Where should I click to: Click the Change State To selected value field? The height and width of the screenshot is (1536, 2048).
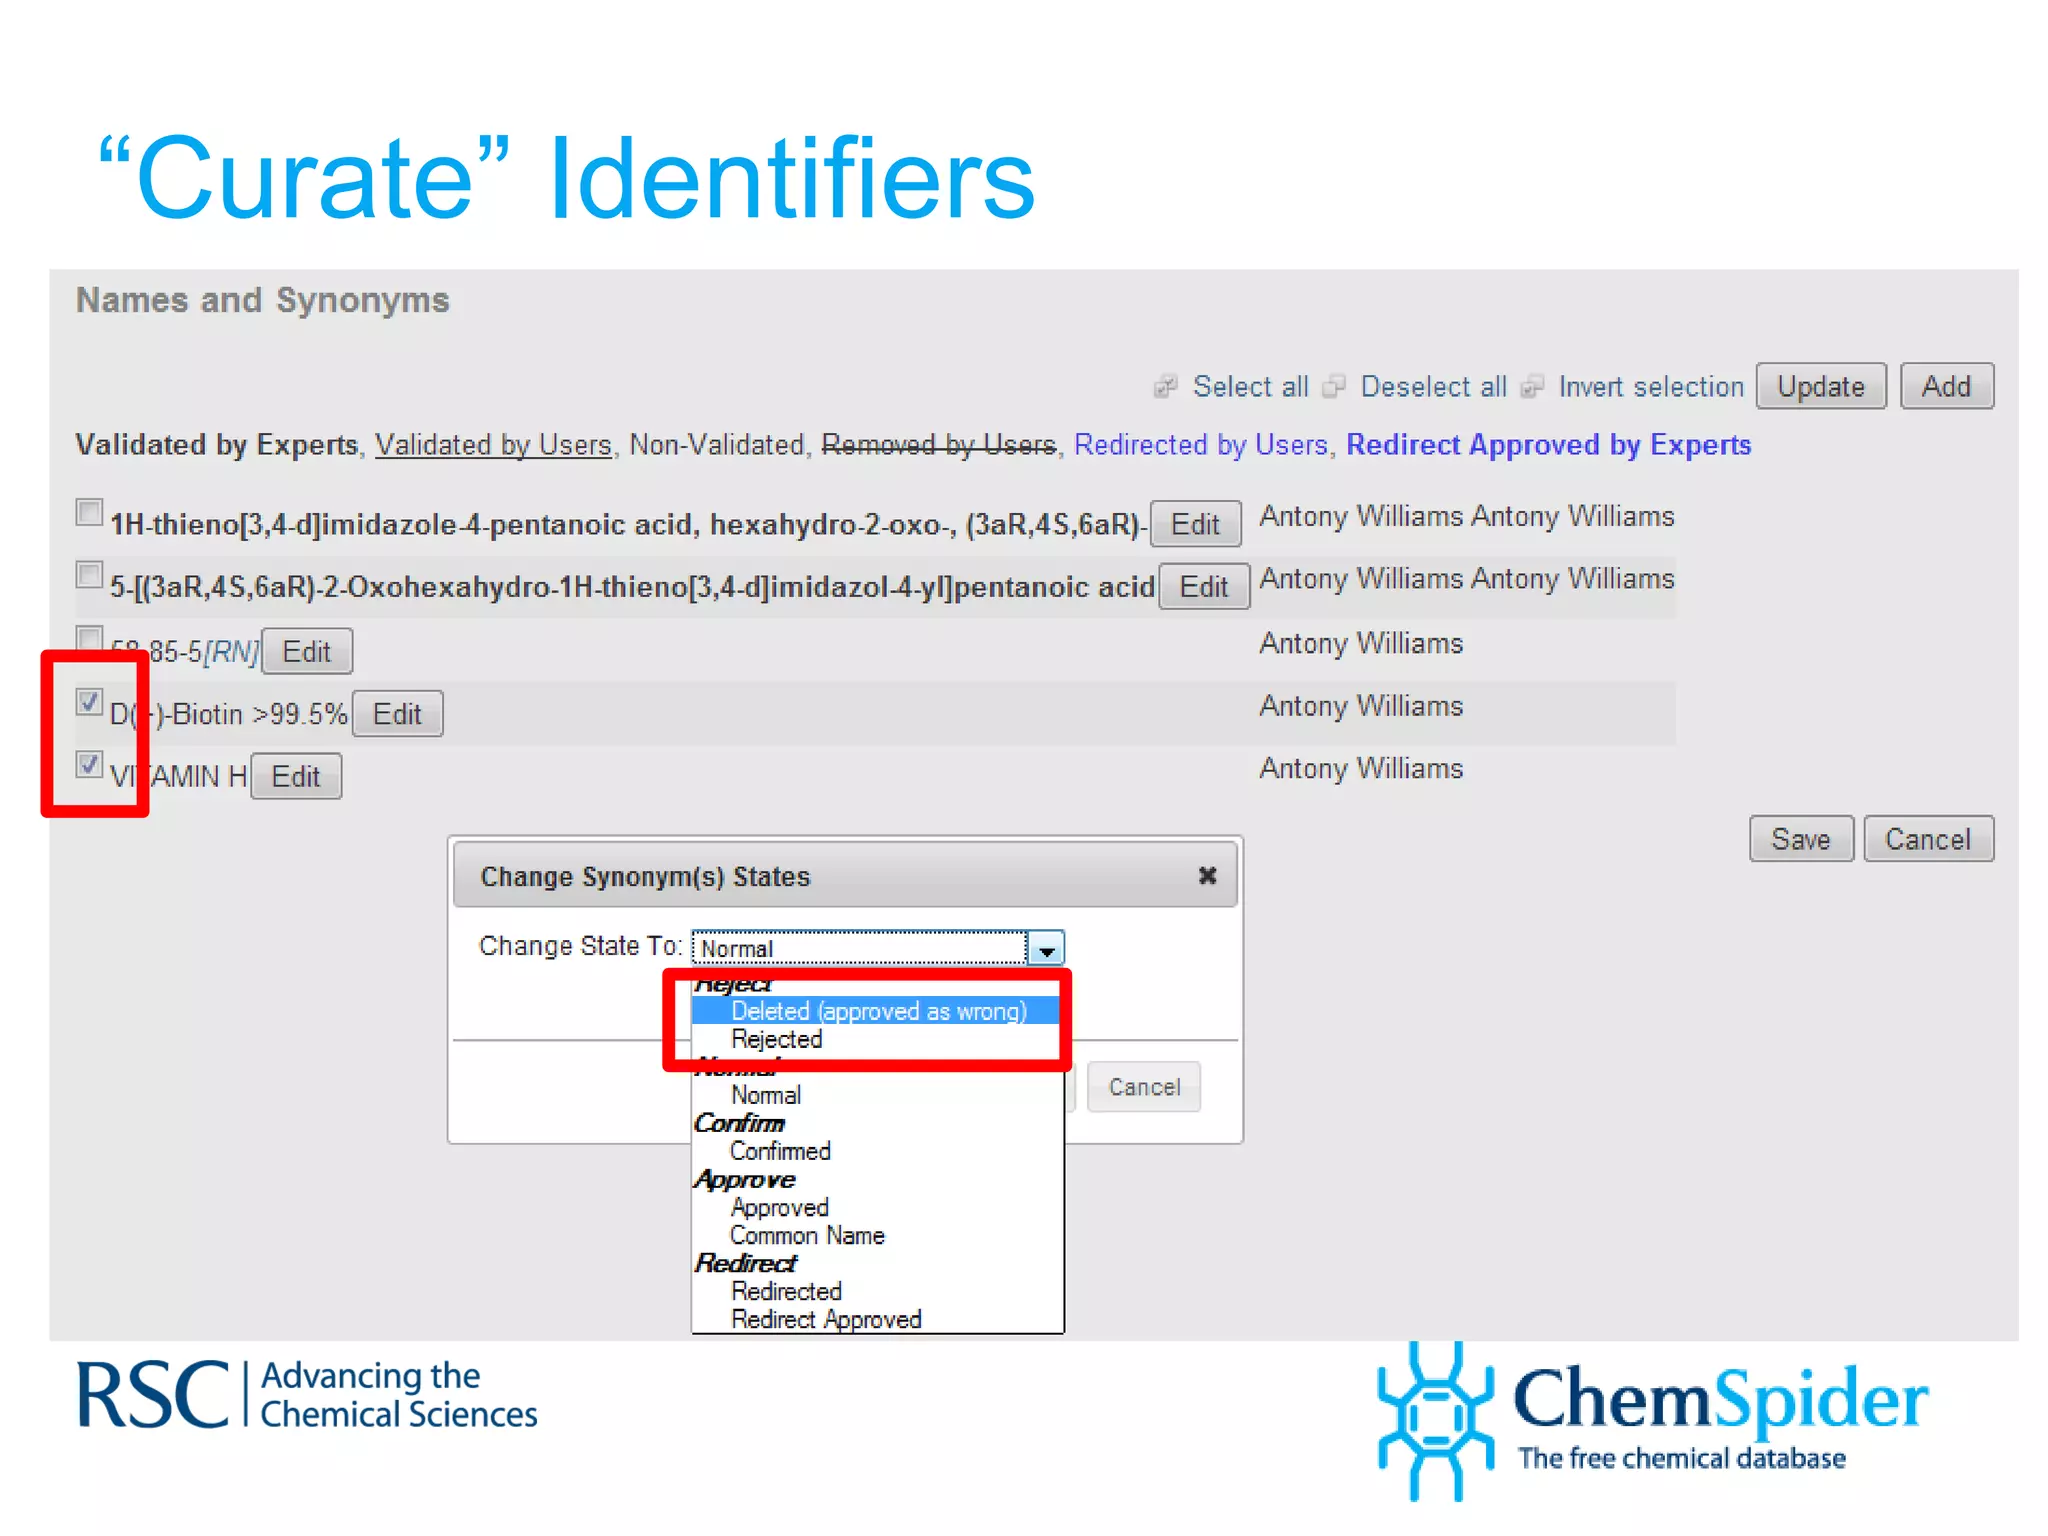click(859, 948)
